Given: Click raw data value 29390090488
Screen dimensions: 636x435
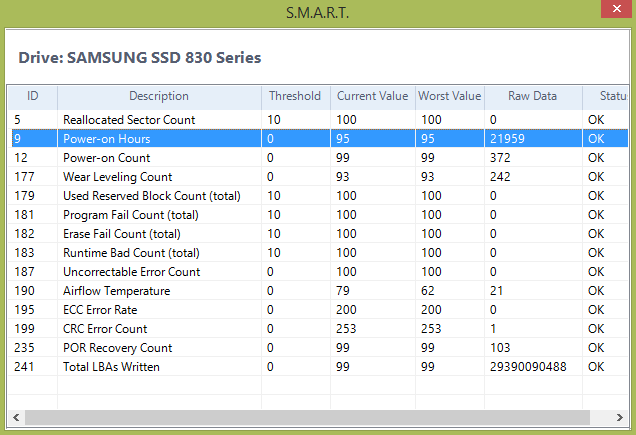Looking at the screenshot, I should [x=528, y=367].
